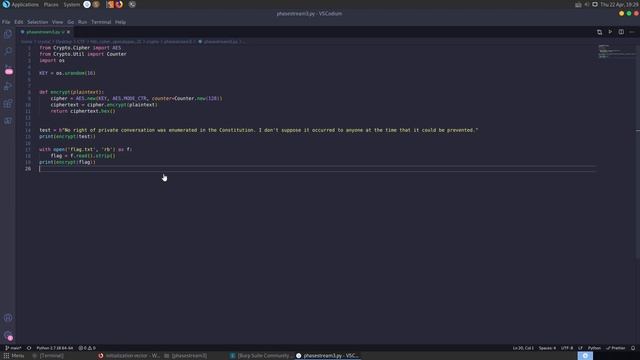640x360 pixels.
Task: Click the Prettier status bar item
Action: coord(616,348)
